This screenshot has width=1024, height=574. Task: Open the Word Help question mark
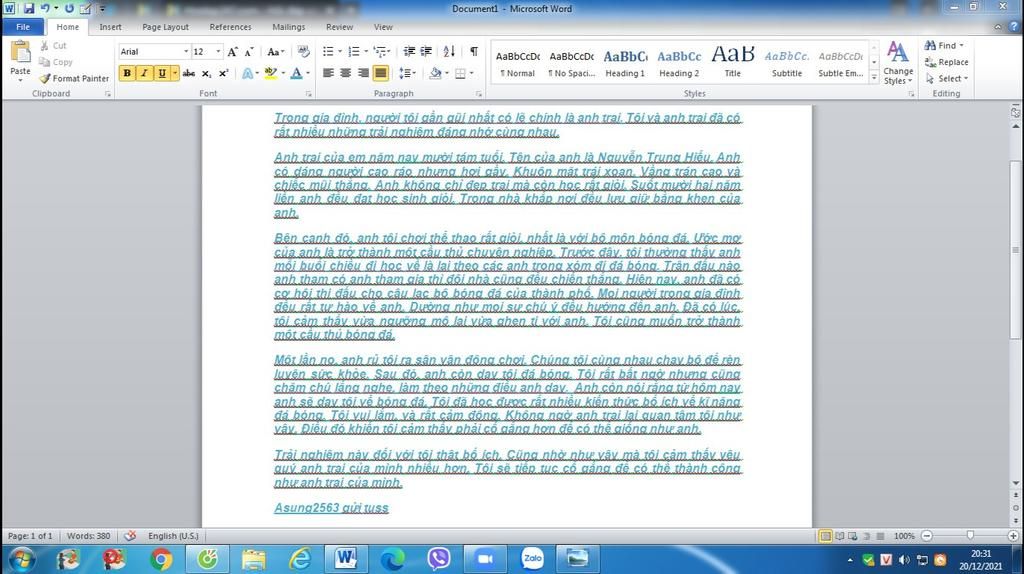click(1014, 27)
